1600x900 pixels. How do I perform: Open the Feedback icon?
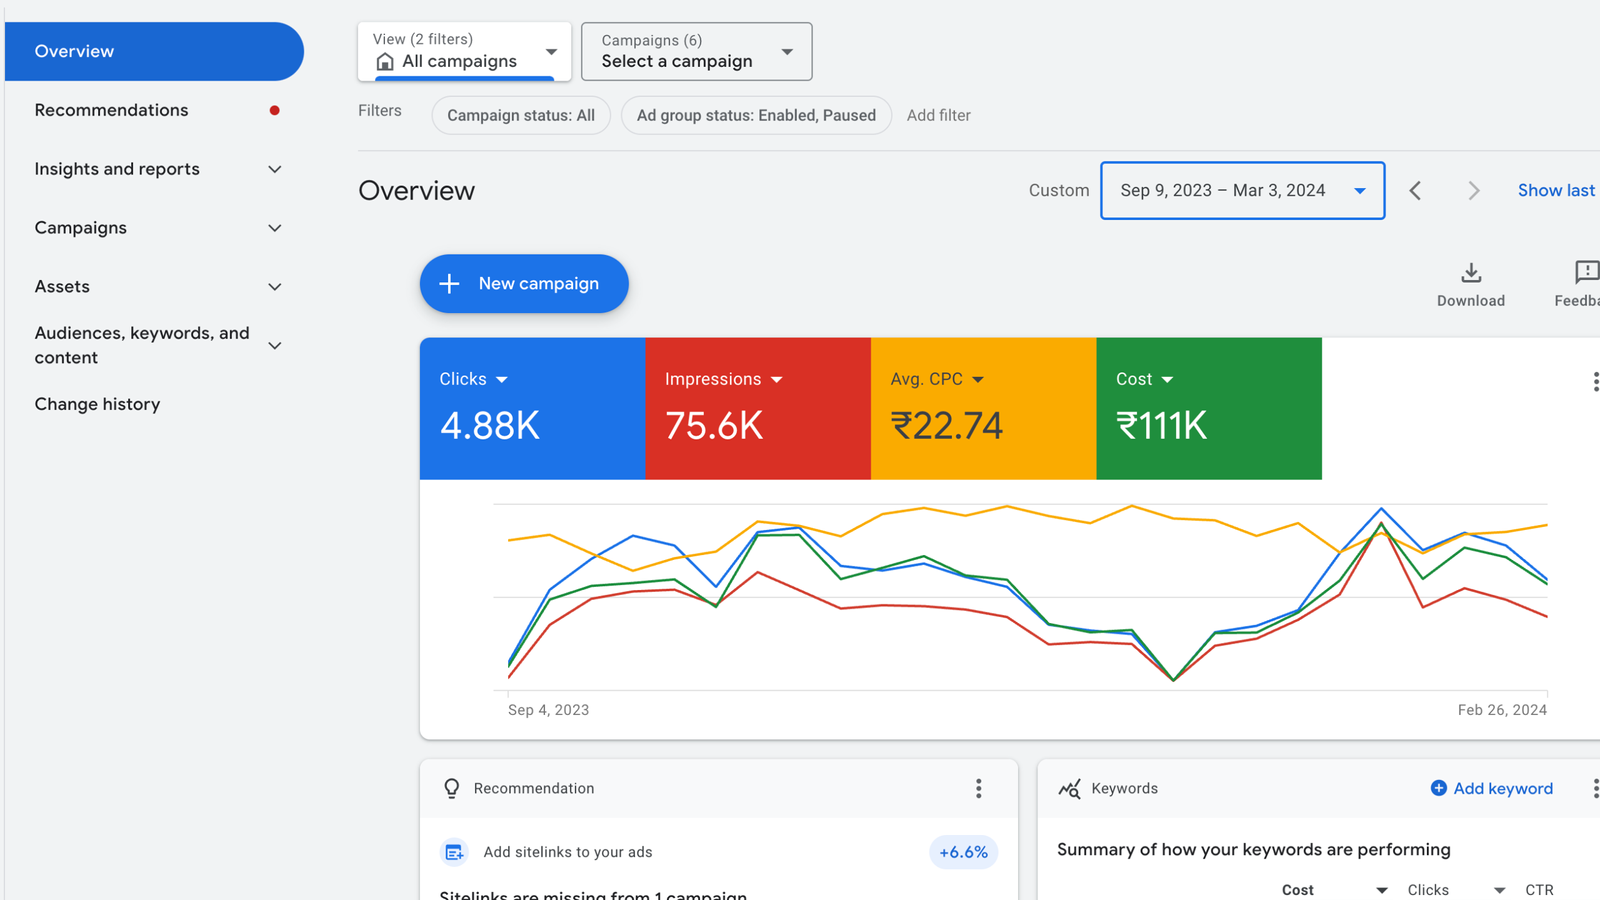coord(1585,273)
